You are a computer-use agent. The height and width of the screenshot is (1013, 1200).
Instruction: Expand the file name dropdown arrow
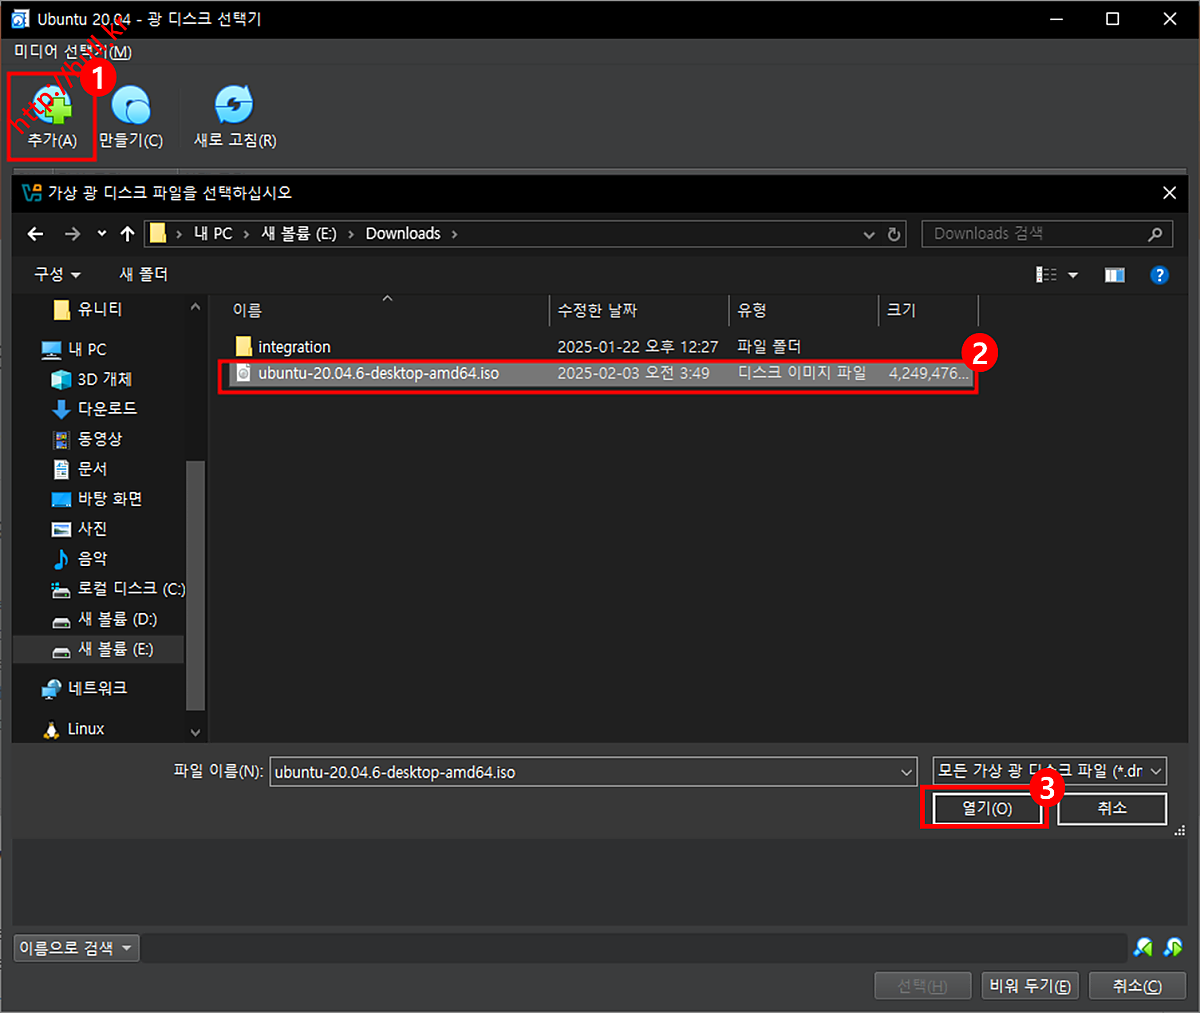[907, 772]
